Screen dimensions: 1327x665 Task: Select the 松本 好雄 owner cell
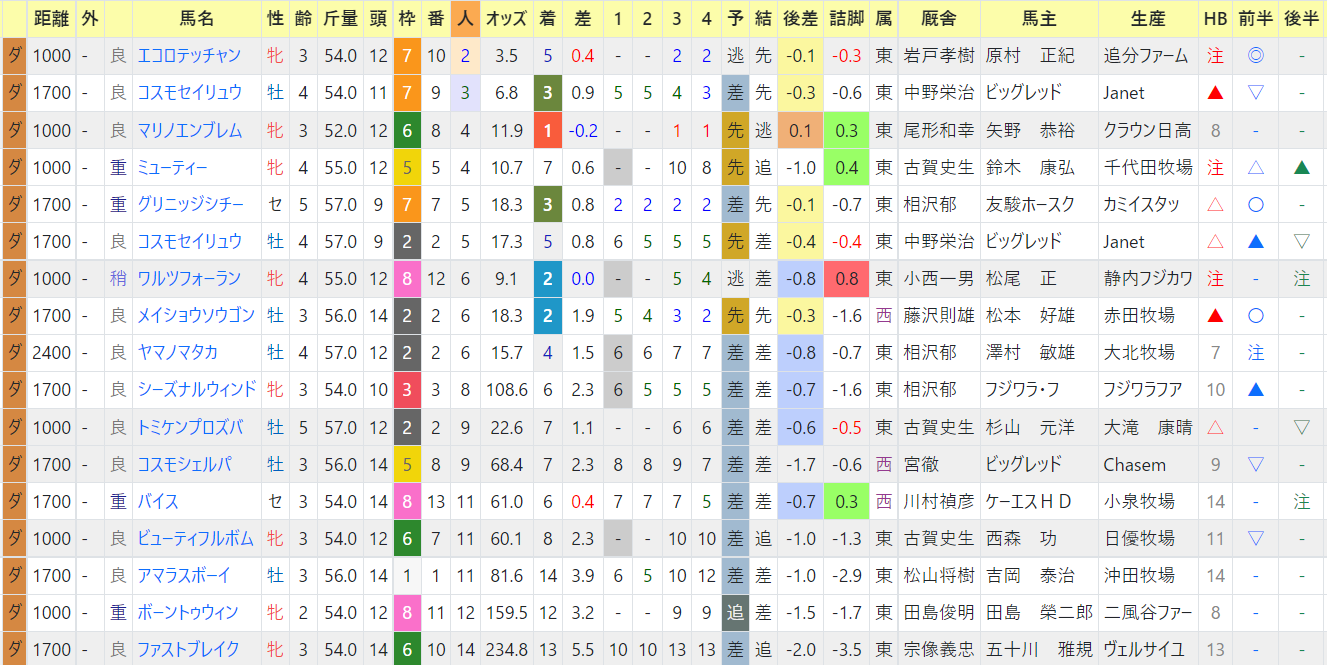(1039, 316)
